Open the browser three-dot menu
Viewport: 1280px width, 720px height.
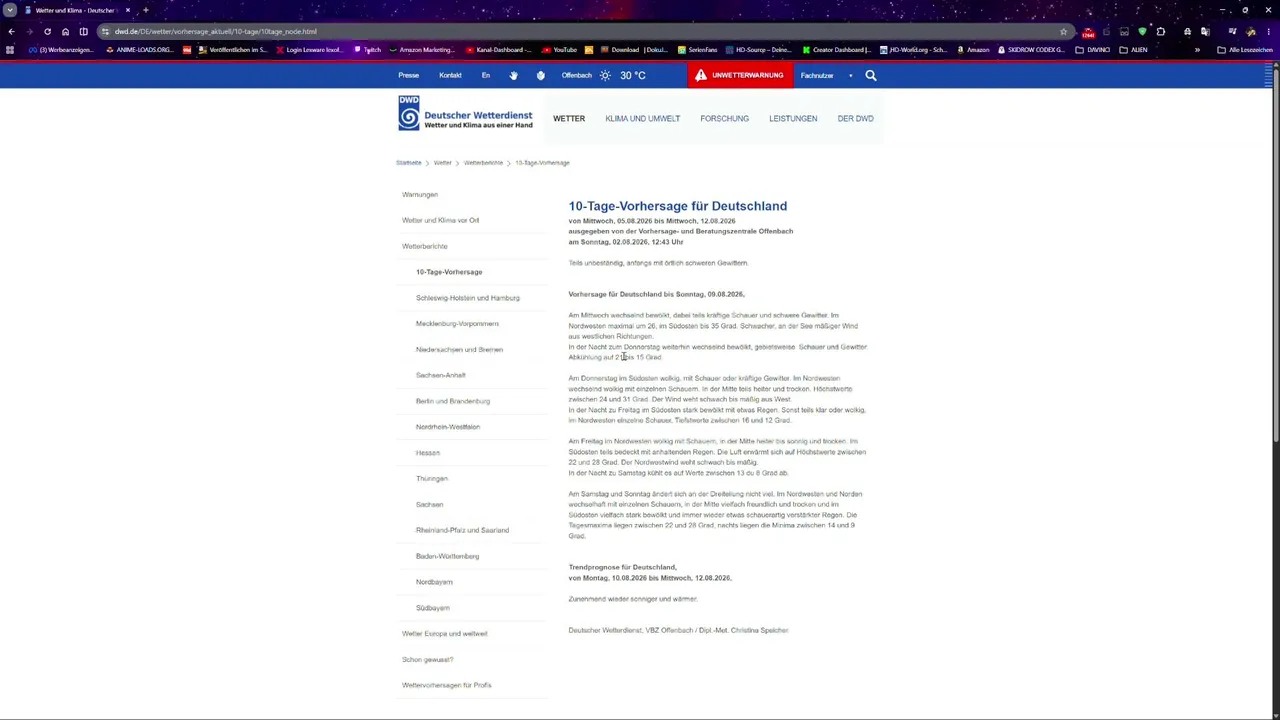(1268, 31)
